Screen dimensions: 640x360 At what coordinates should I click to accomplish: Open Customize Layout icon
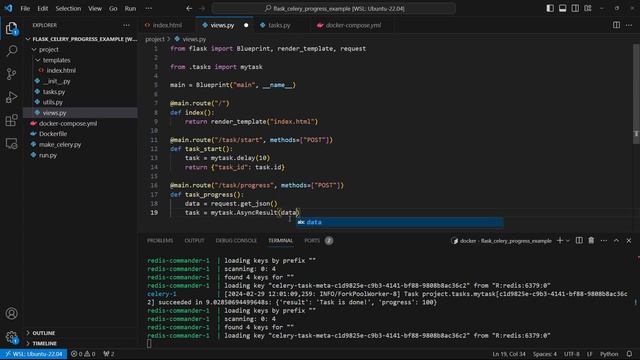click(588, 8)
